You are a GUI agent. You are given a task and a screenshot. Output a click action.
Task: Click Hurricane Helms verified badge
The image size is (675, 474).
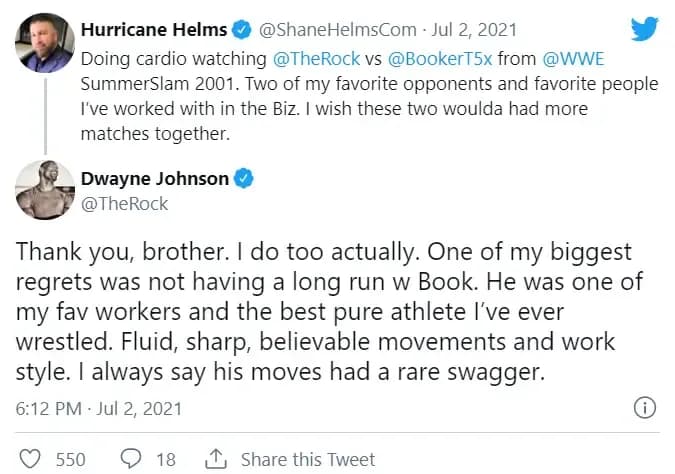click(x=241, y=29)
